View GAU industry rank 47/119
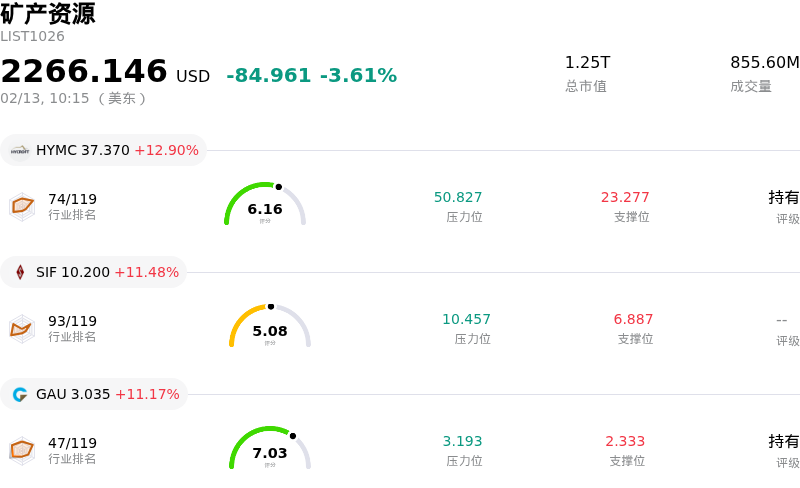 (72, 450)
